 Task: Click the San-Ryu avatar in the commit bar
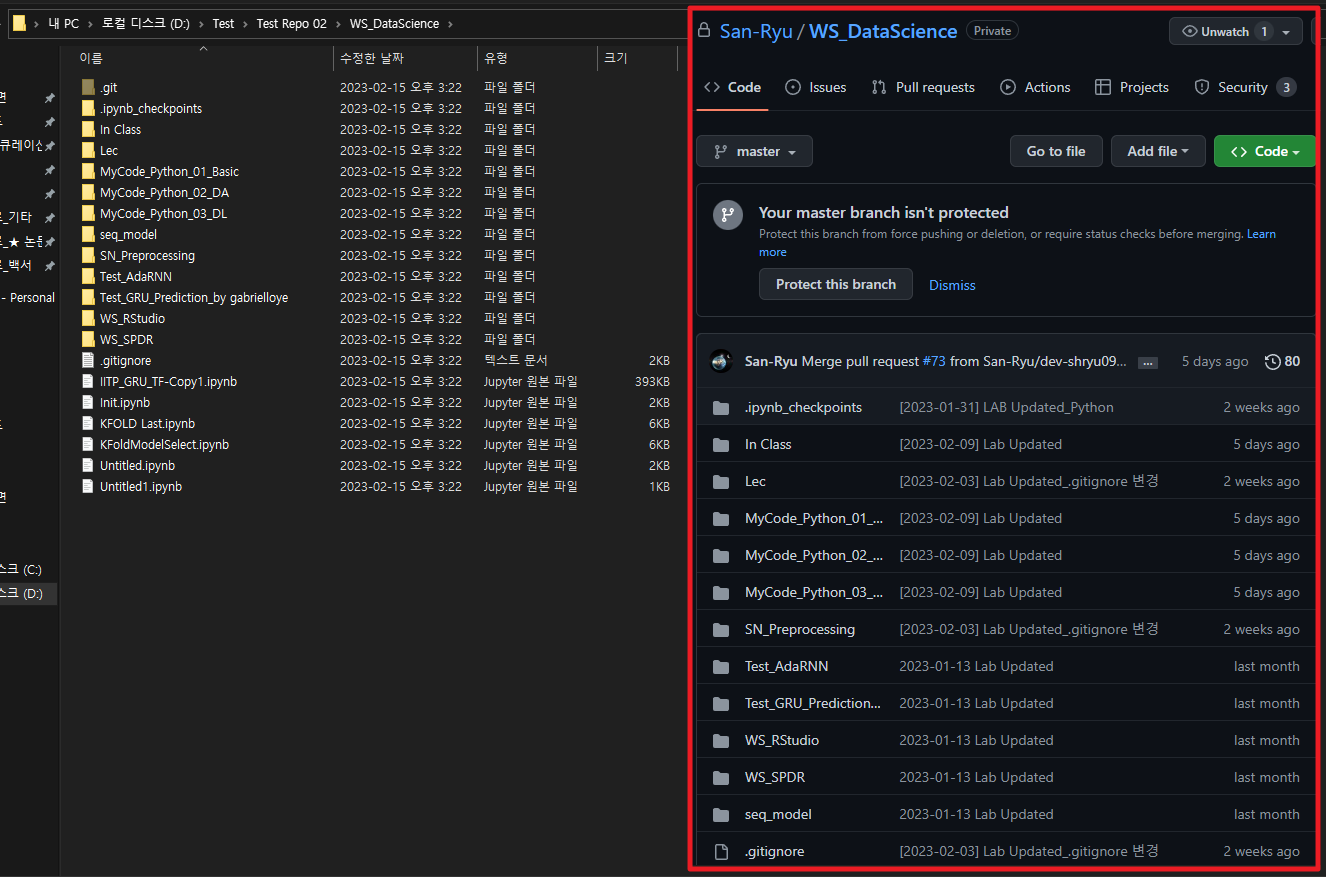click(721, 361)
